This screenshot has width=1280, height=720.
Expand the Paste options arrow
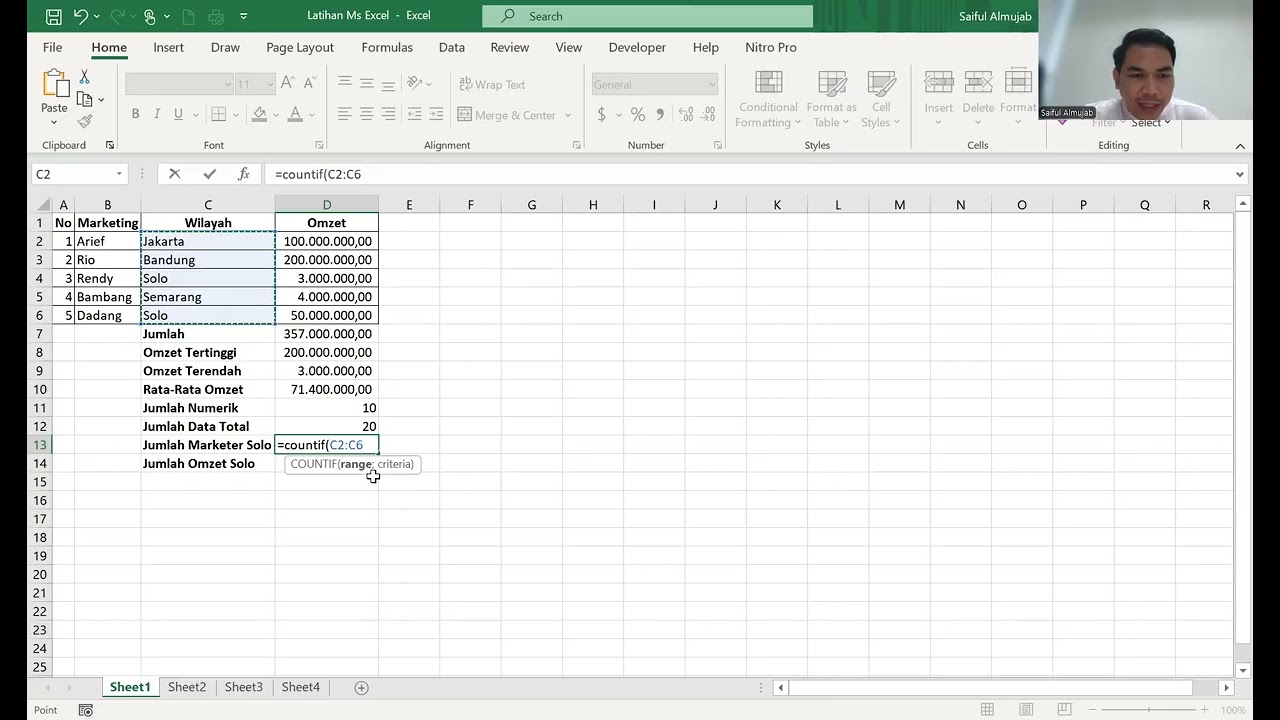[x=54, y=123]
